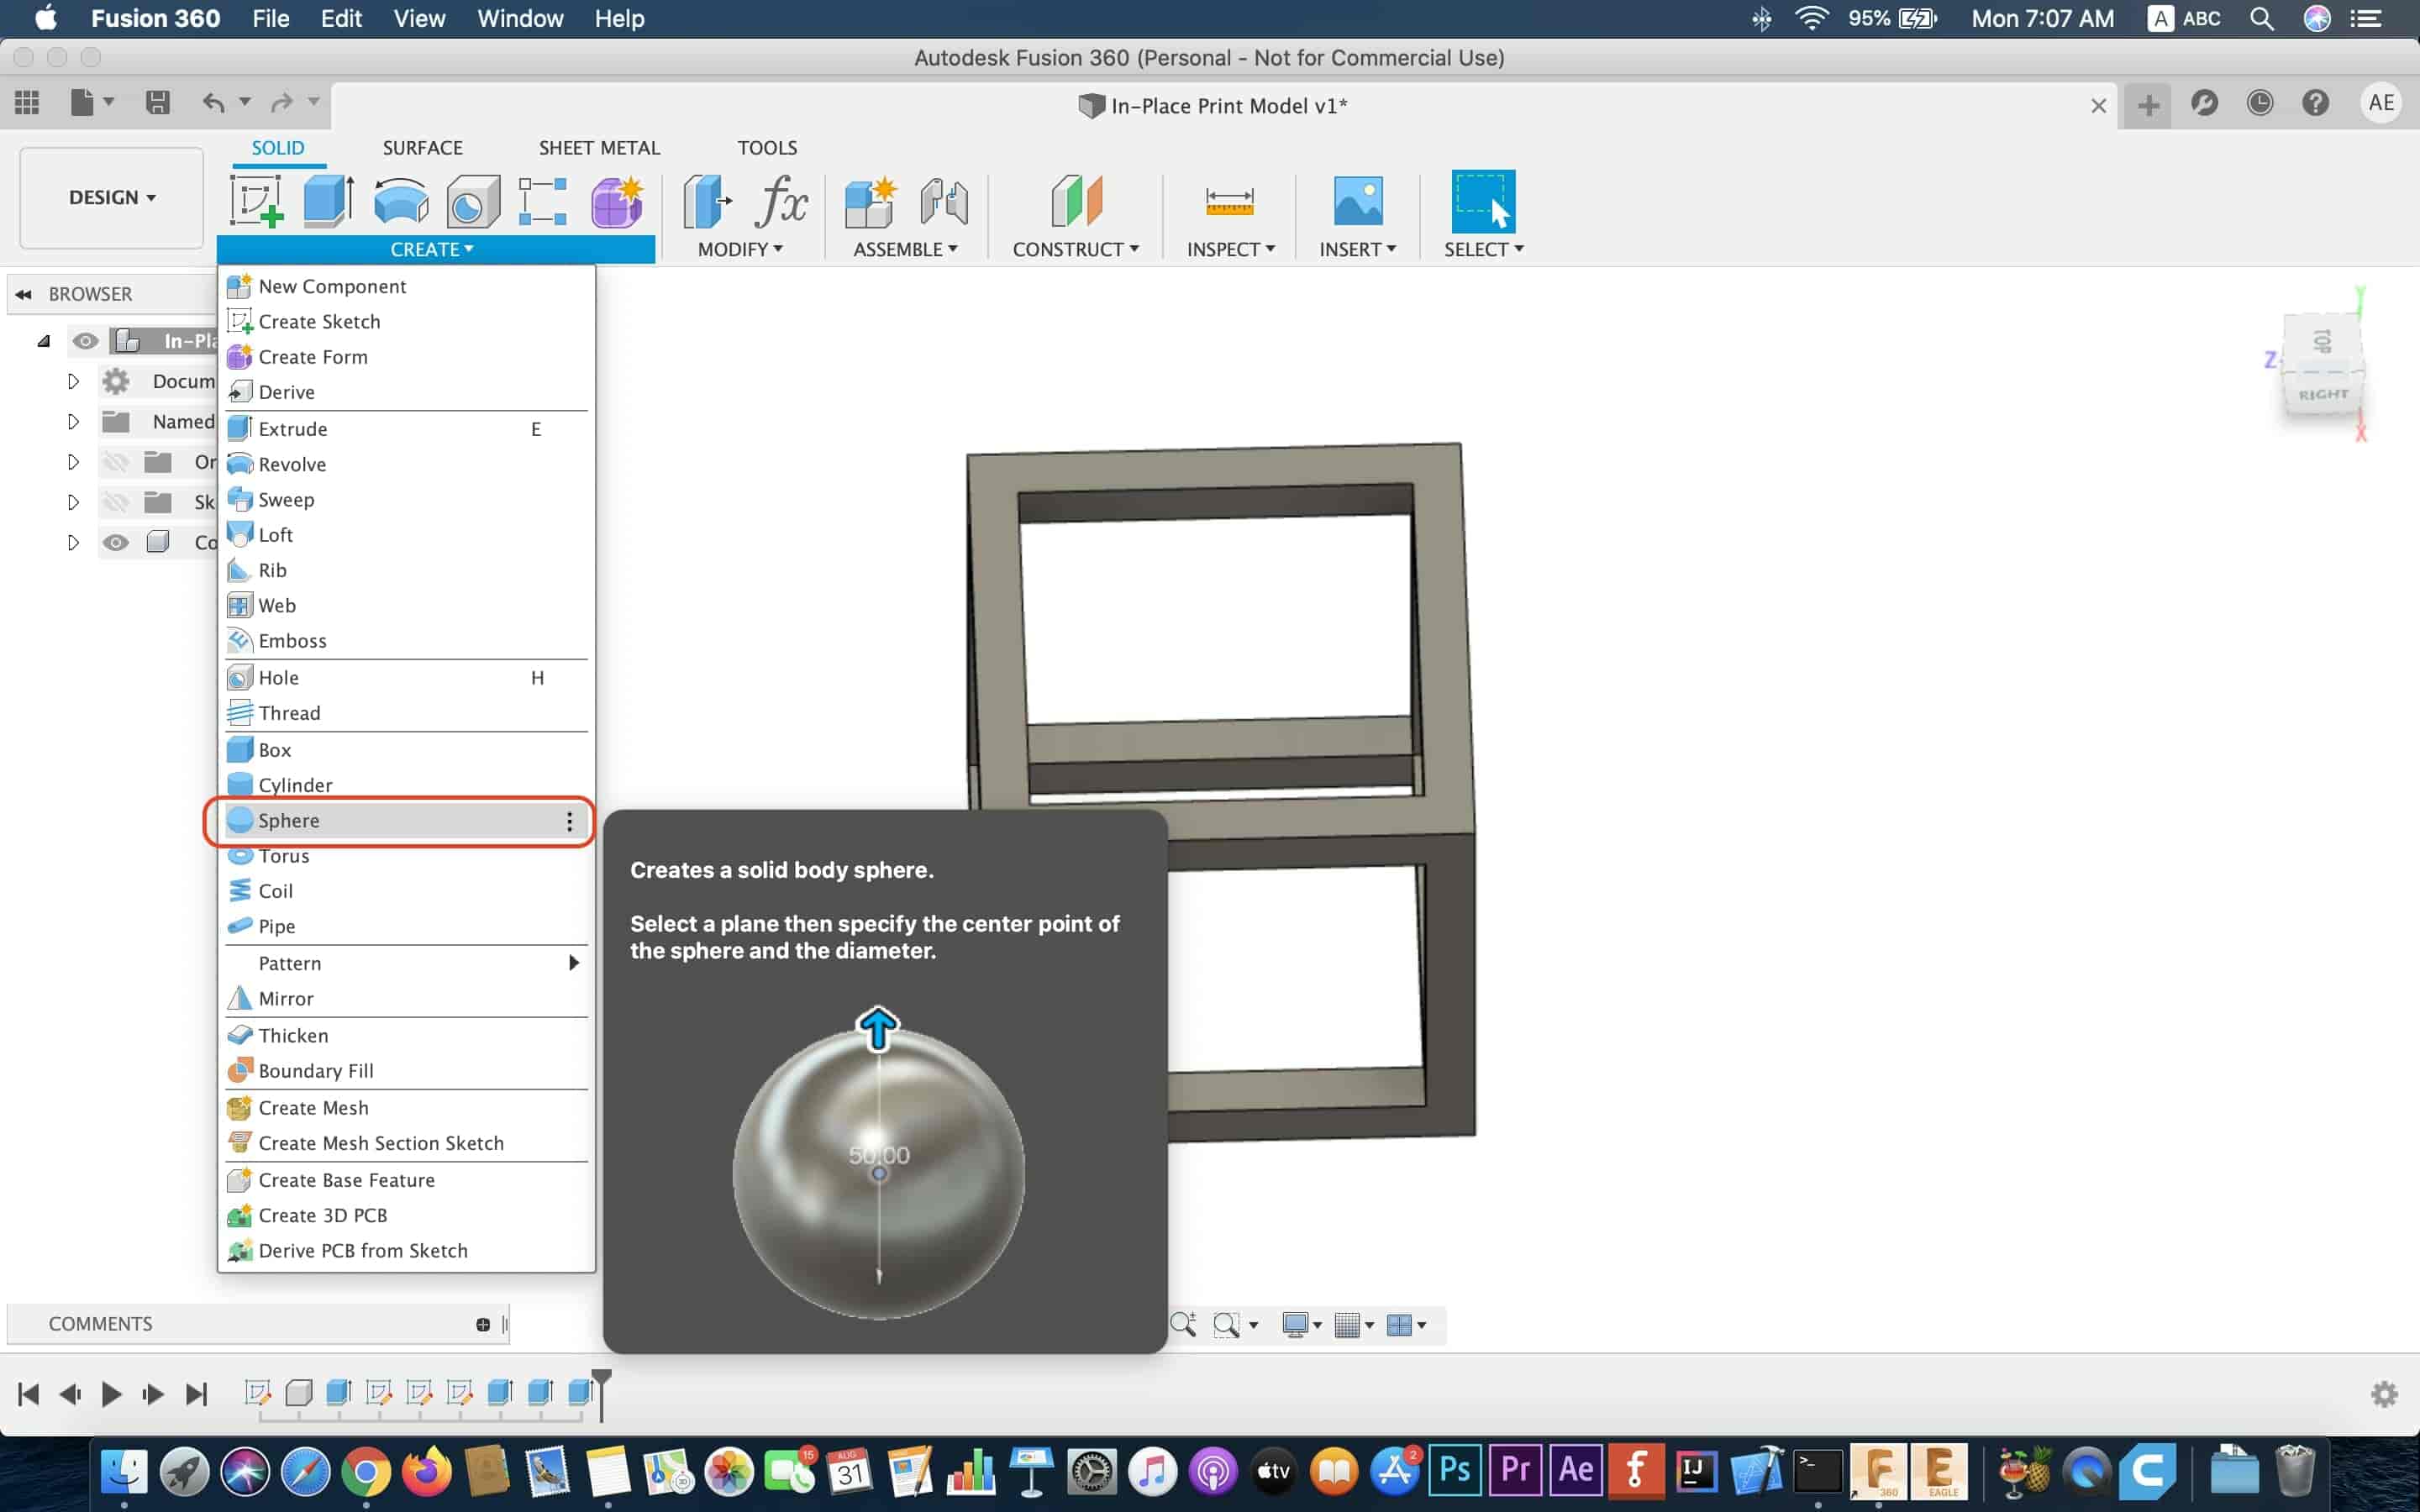Open the MODIFY dropdown menu
The width and height of the screenshot is (2420, 1512).
(x=740, y=249)
